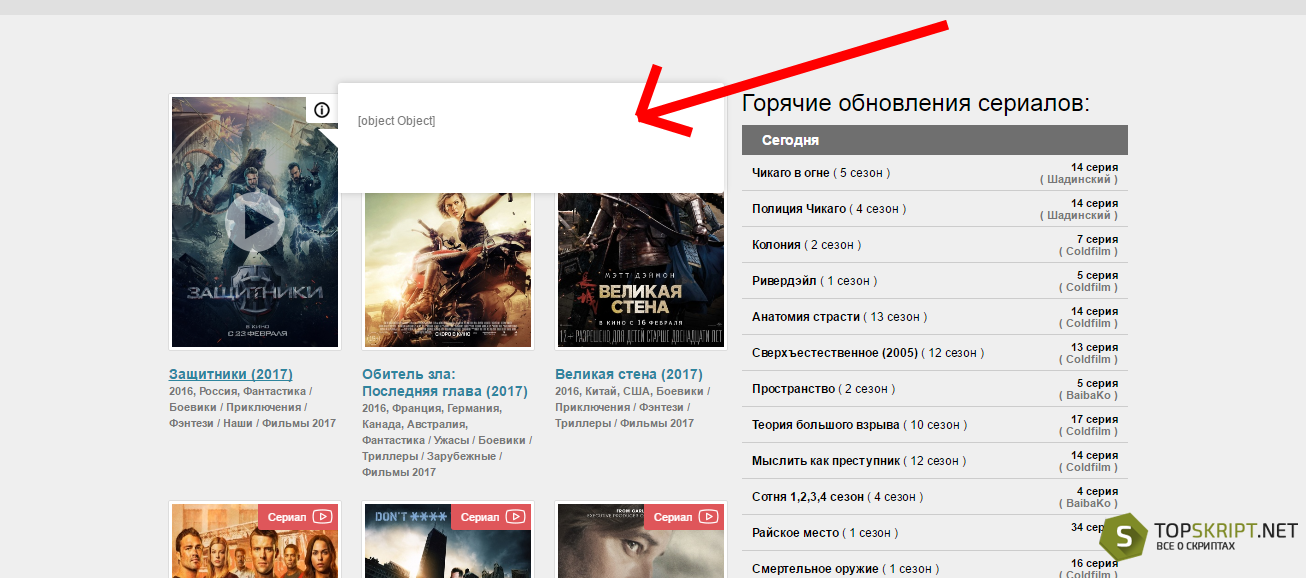
Task: Click the '[object Object]' tooltip text
Action: click(396, 121)
